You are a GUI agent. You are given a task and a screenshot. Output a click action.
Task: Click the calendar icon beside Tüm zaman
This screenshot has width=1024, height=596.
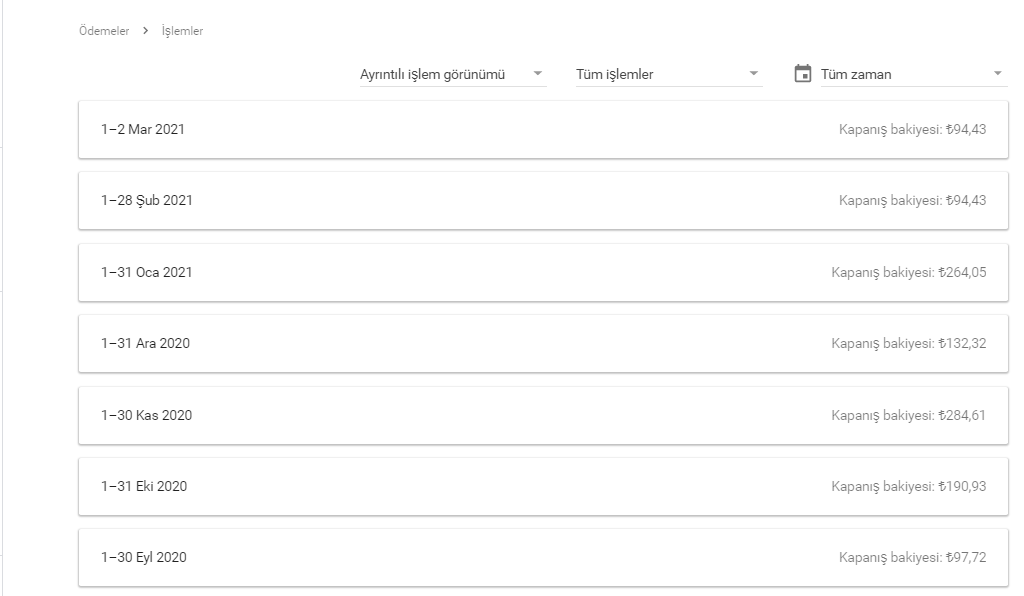click(x=803, y=74)
